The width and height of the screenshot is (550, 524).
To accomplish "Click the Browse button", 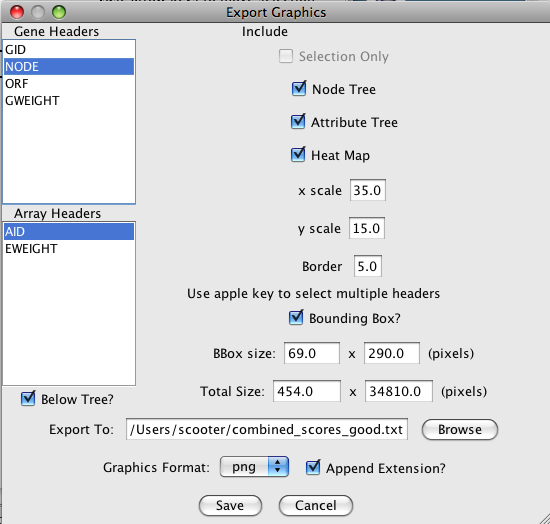I will pyautogui.click(x=460, y=429).
